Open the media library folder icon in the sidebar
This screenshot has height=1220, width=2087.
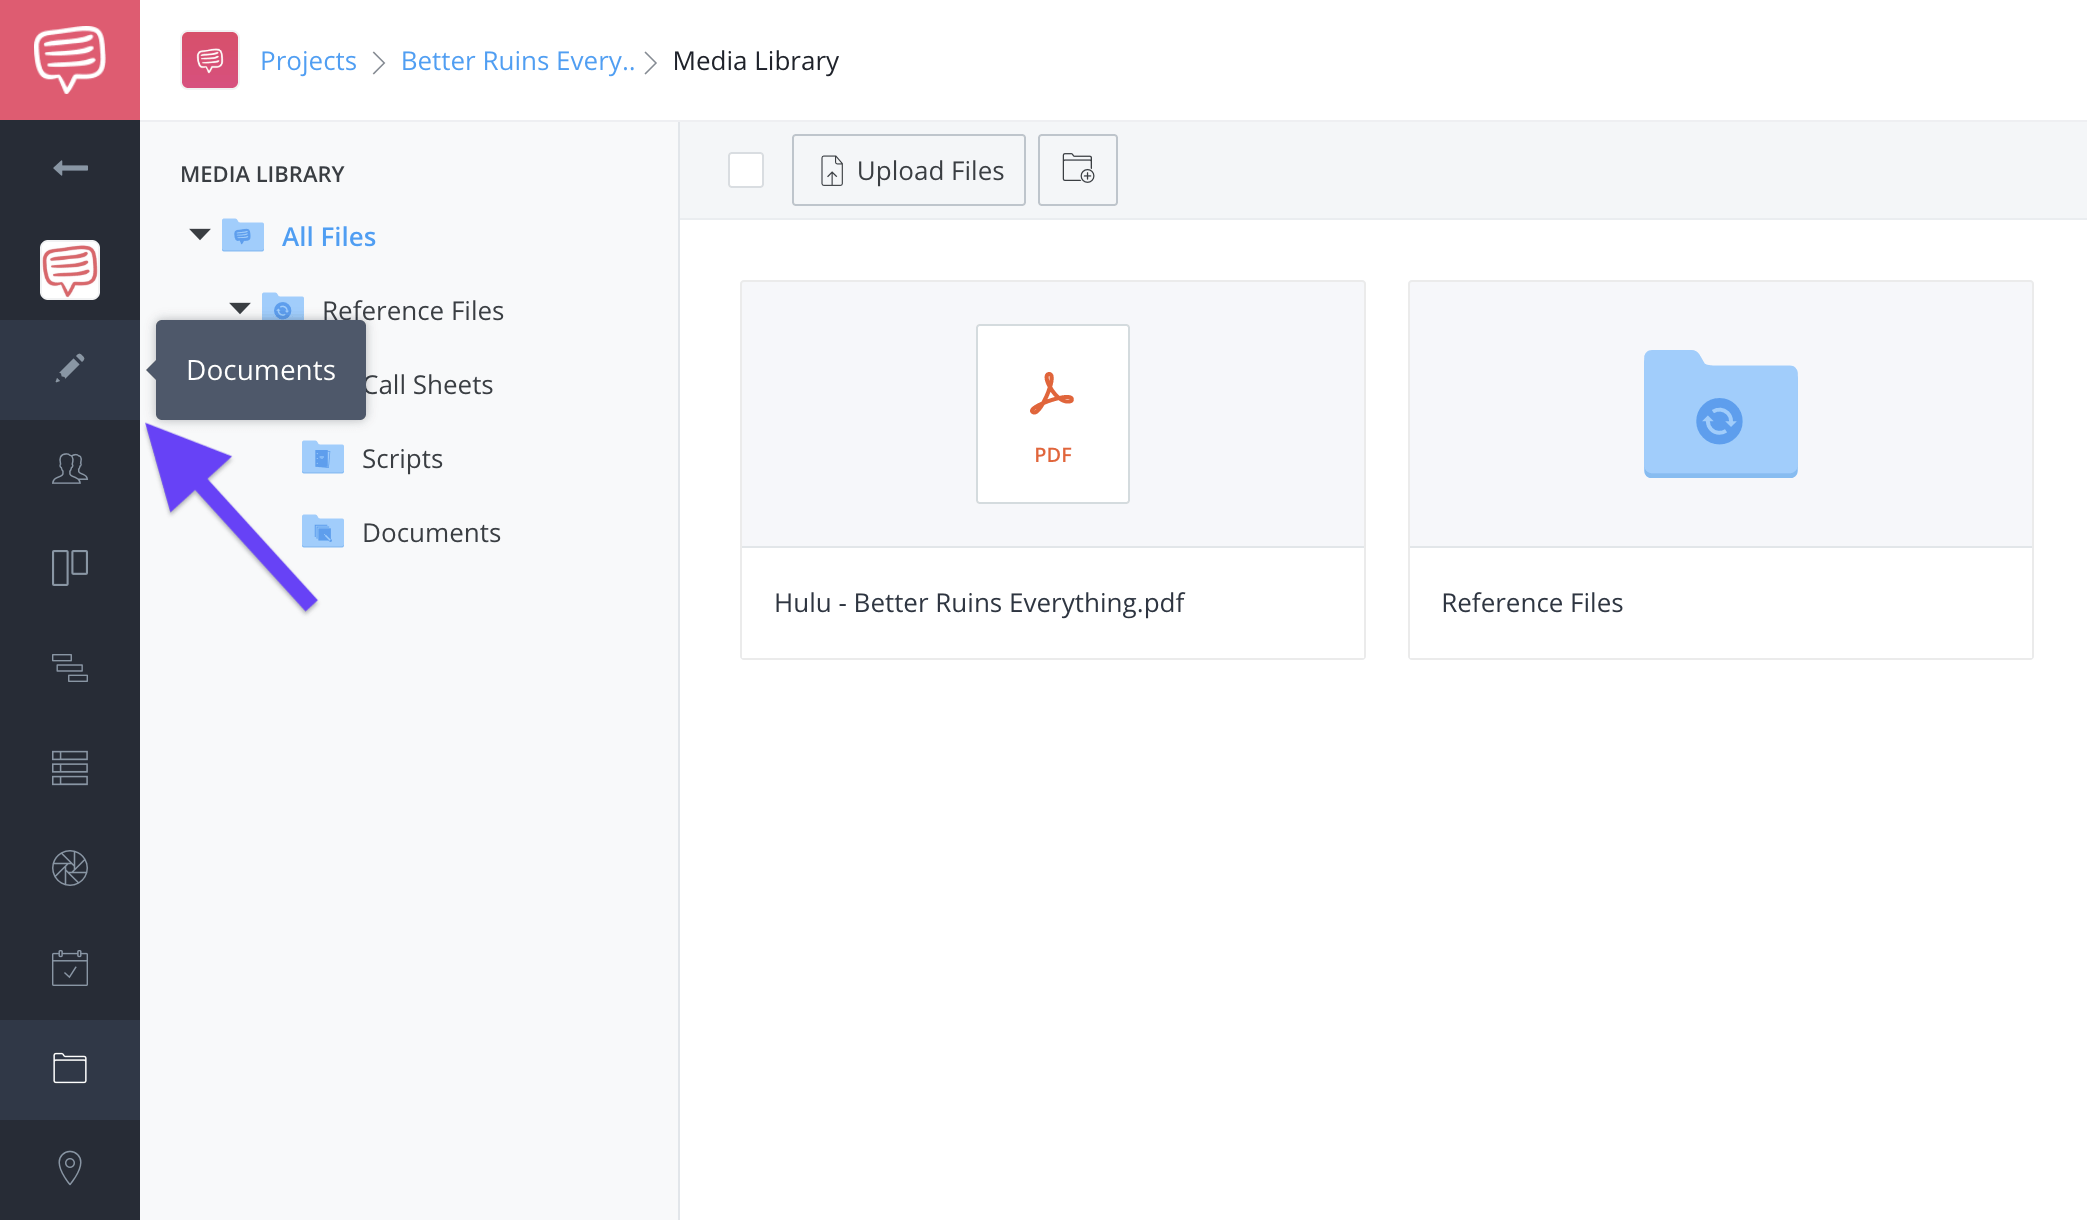click(70, 1068)
